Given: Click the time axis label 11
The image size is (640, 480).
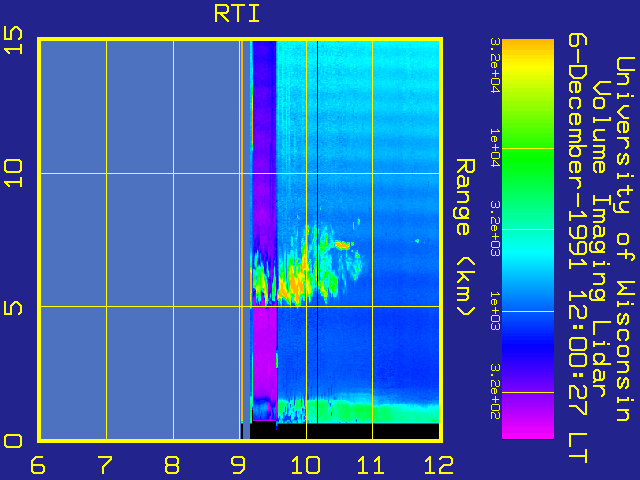Looking at the screenshot, I should point(371,465).
